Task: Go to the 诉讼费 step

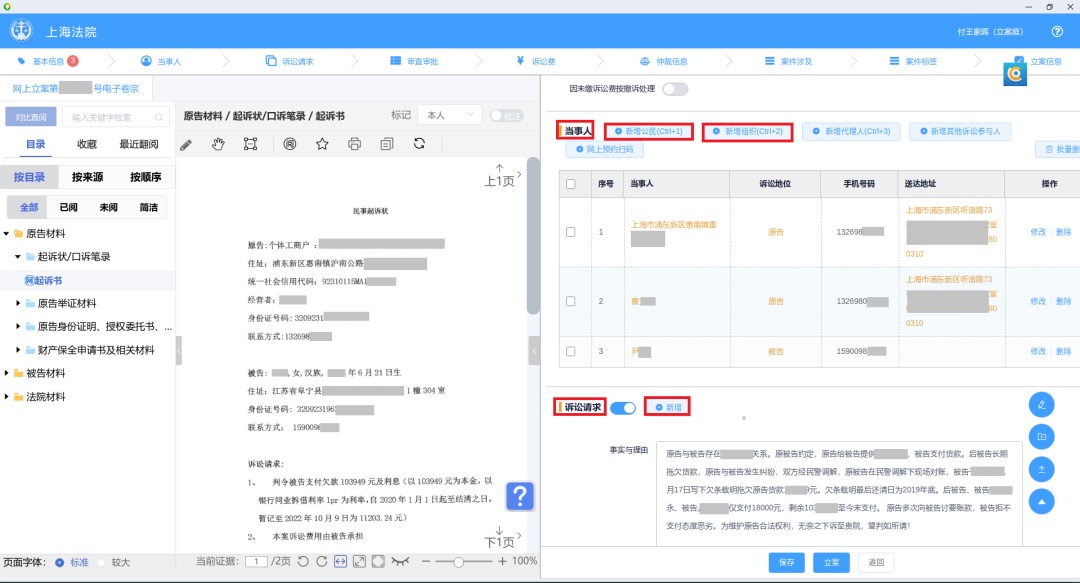Action: pyautogui.click(x=536, y=61)
